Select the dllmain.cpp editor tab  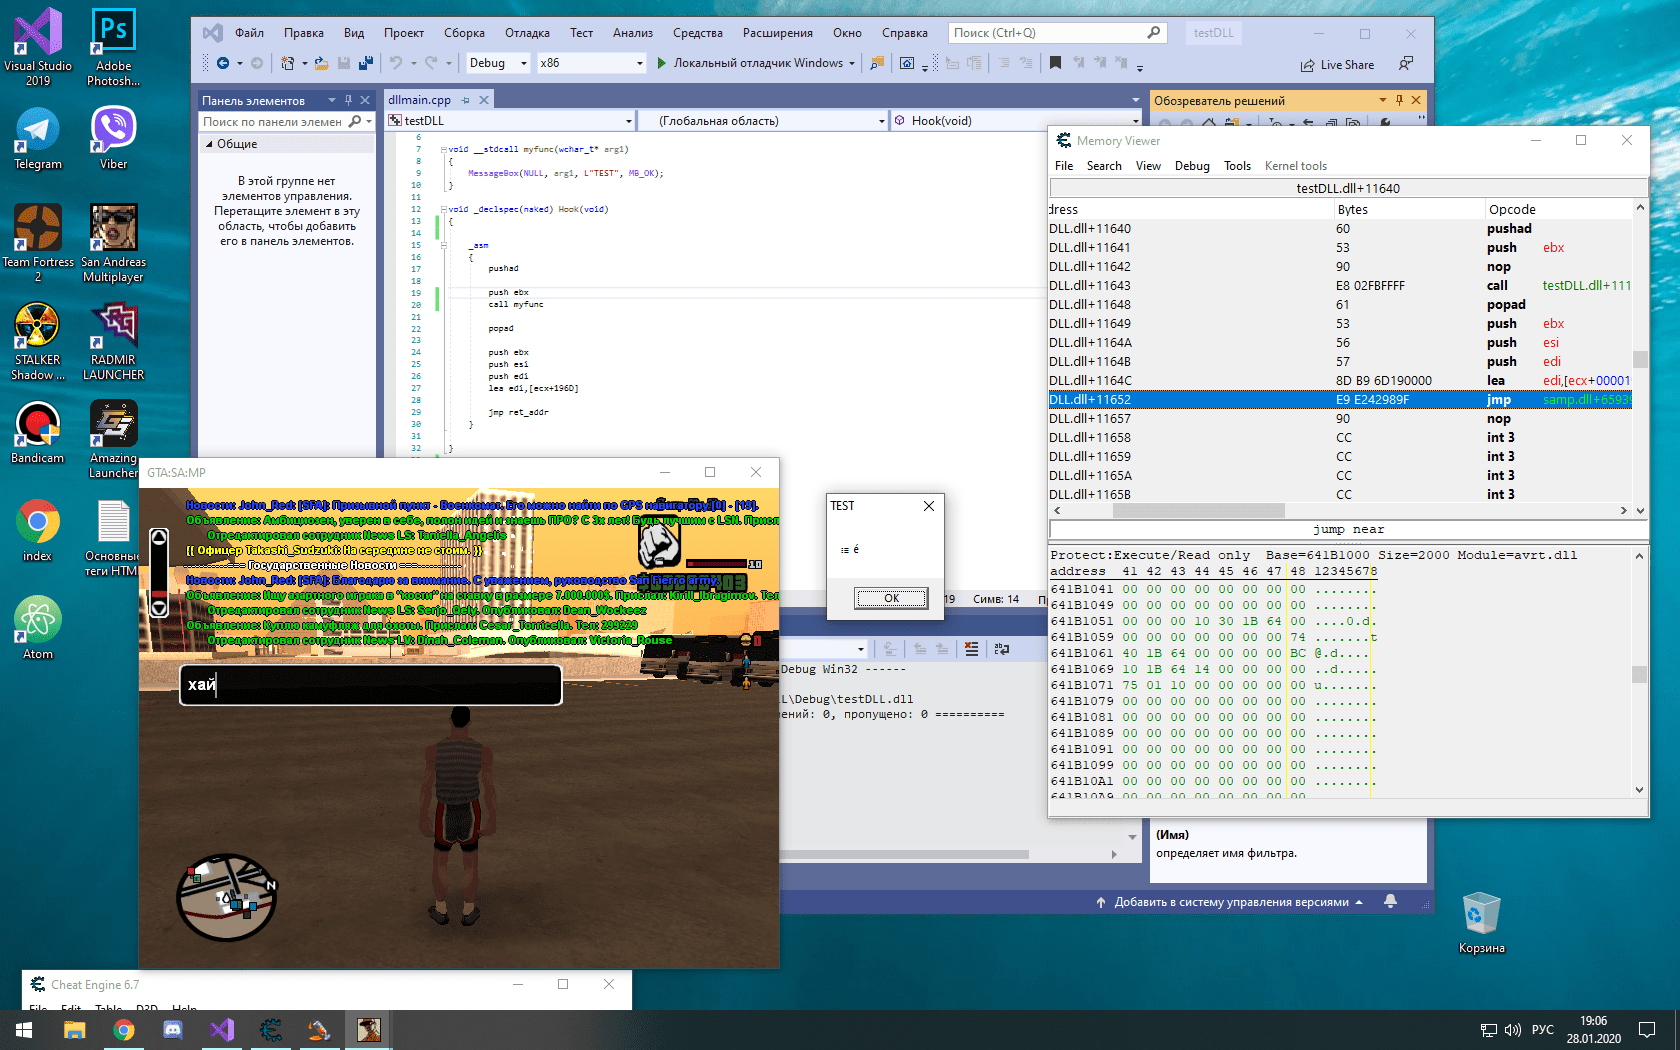coord(419,100)
